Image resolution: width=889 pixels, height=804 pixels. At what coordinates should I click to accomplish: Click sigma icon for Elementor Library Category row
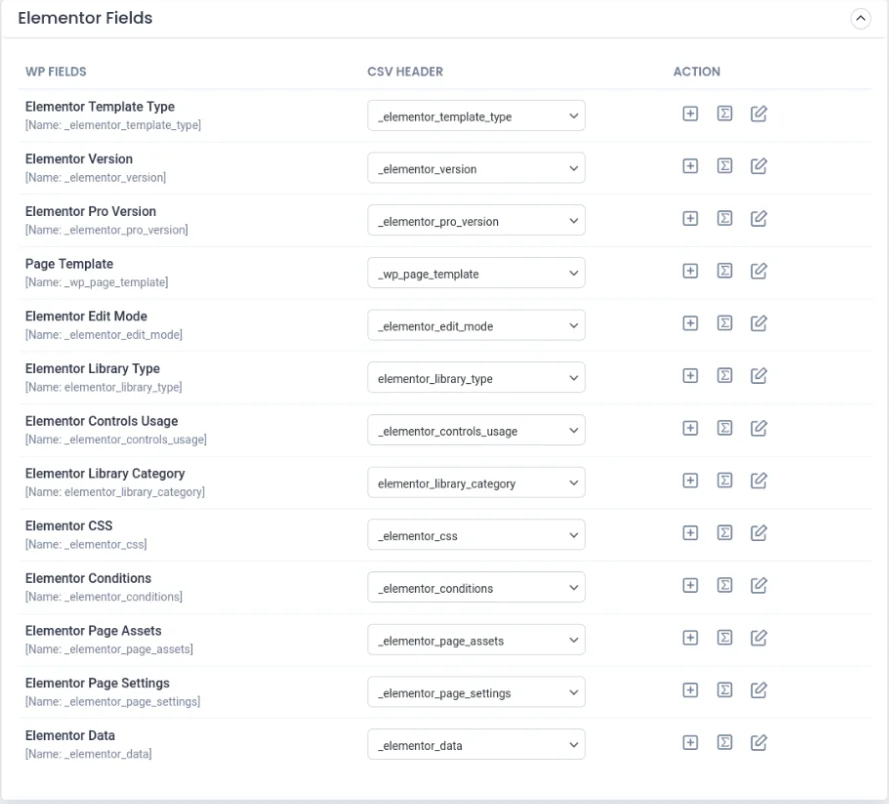724,481
